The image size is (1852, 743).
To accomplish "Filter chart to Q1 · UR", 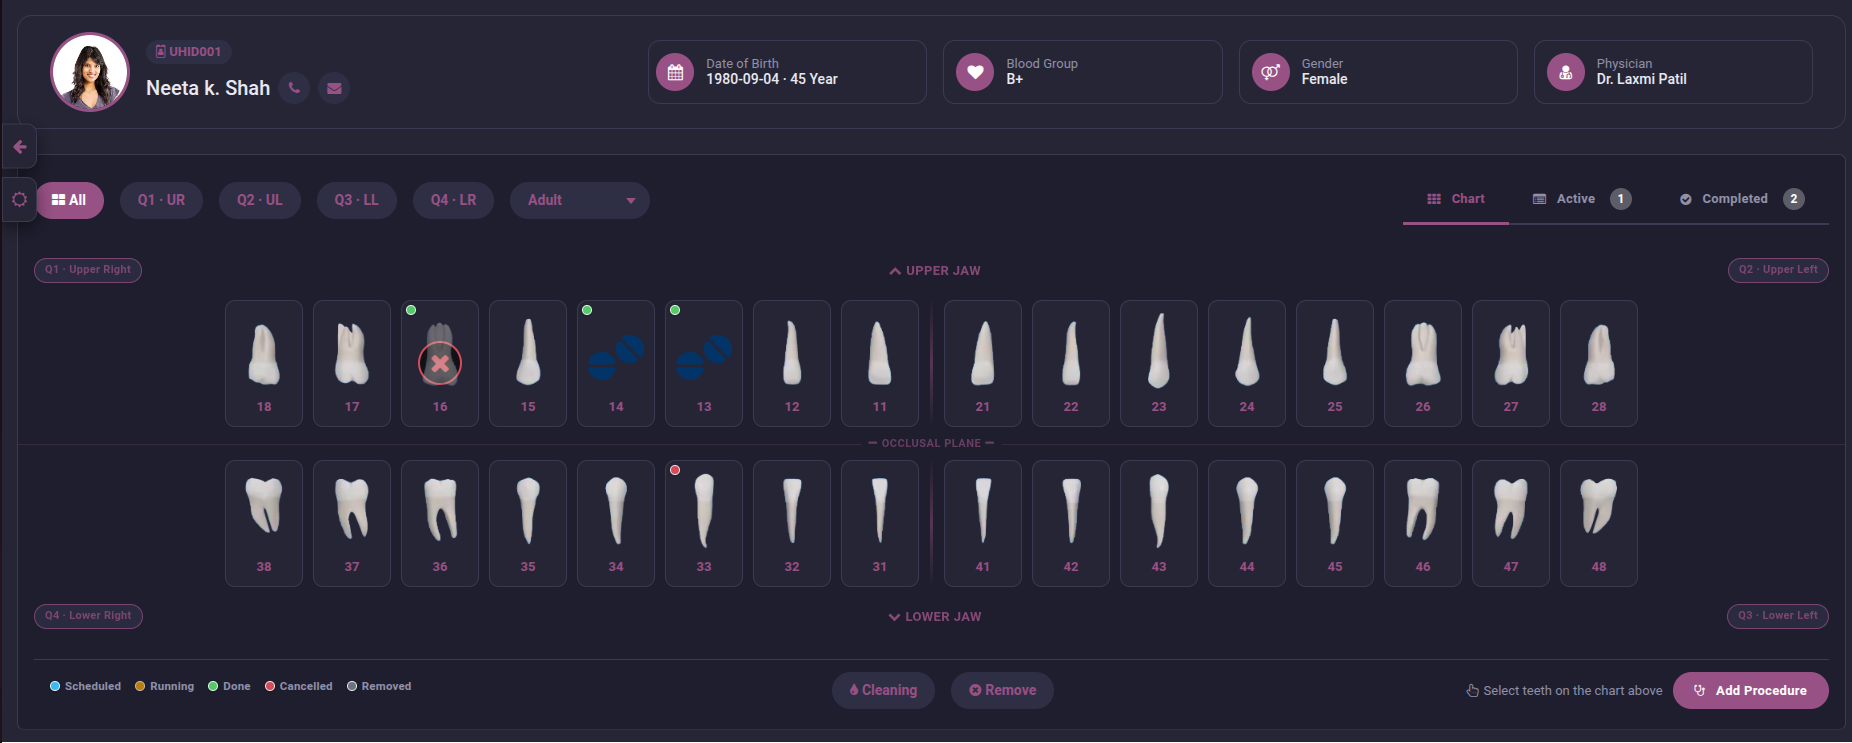I will point(161,200).
